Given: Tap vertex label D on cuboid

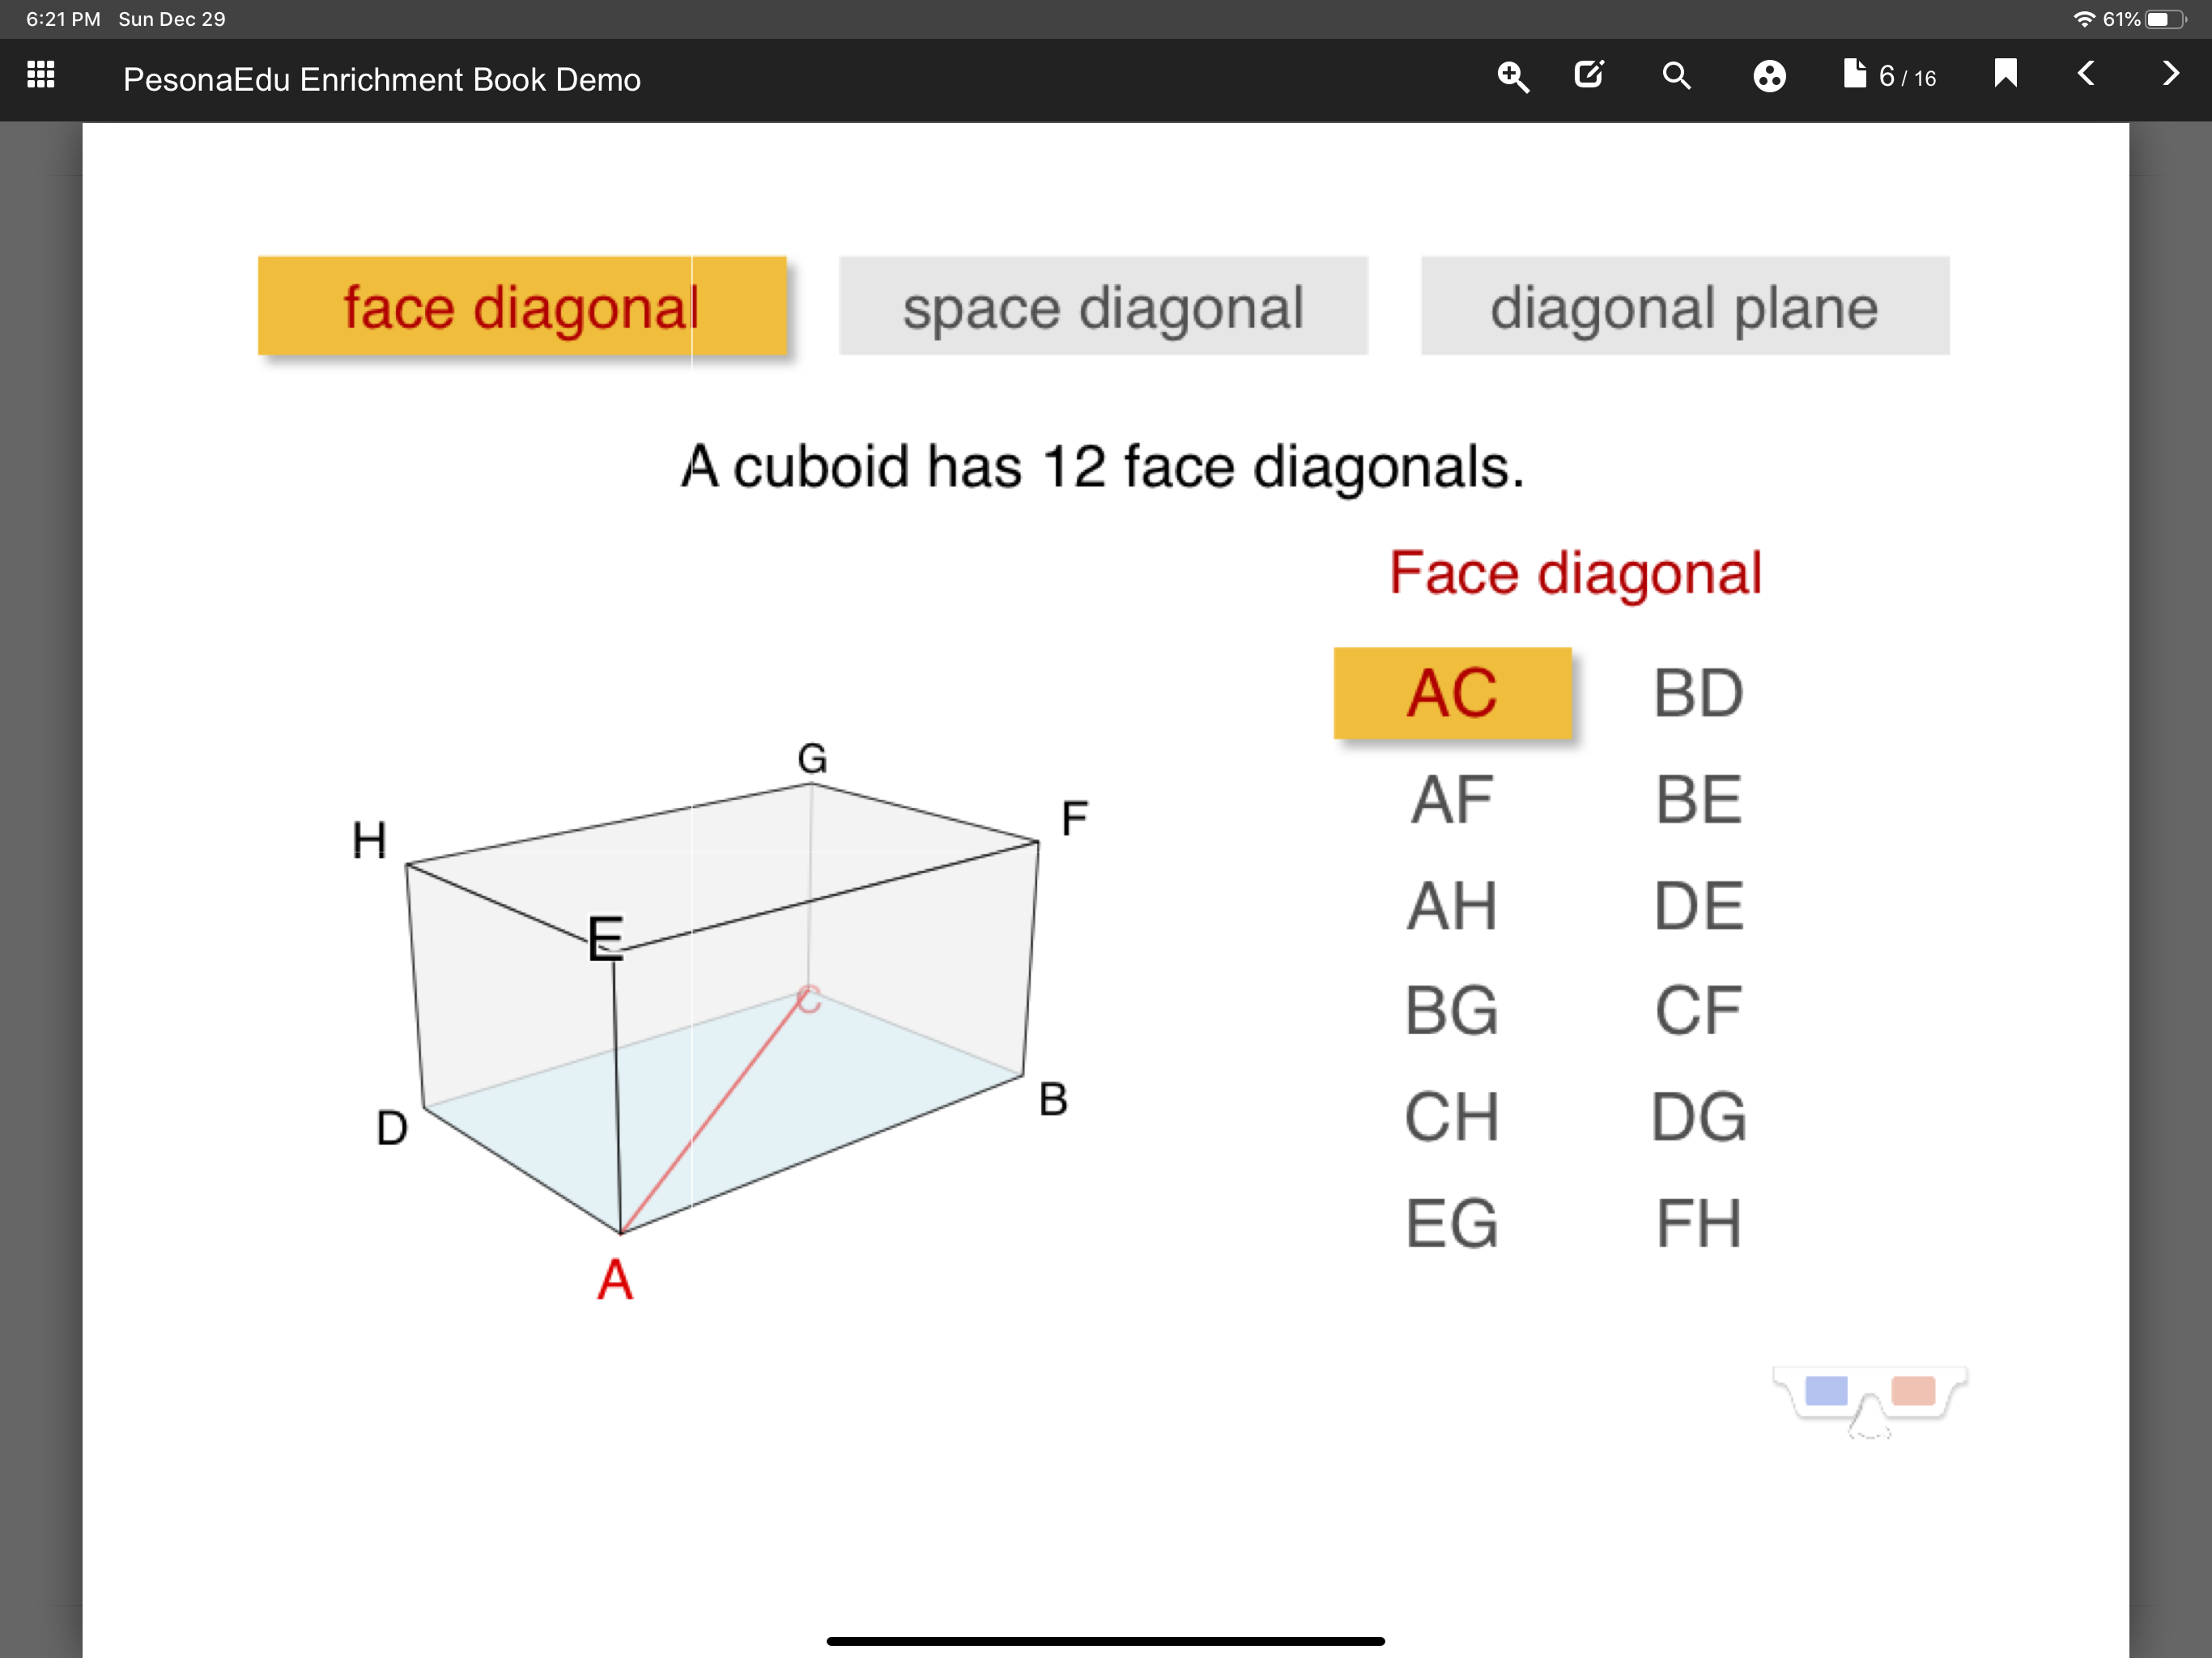Looking at the screenshot, I should (x=392, y=1128).
